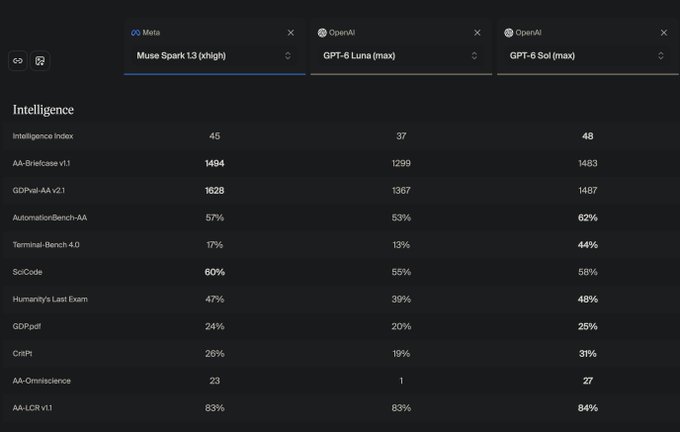Image resolution: width=680 pixels, height=432 pixels.
Task: Click the Meta logo icon
Action: coord(135,33)
